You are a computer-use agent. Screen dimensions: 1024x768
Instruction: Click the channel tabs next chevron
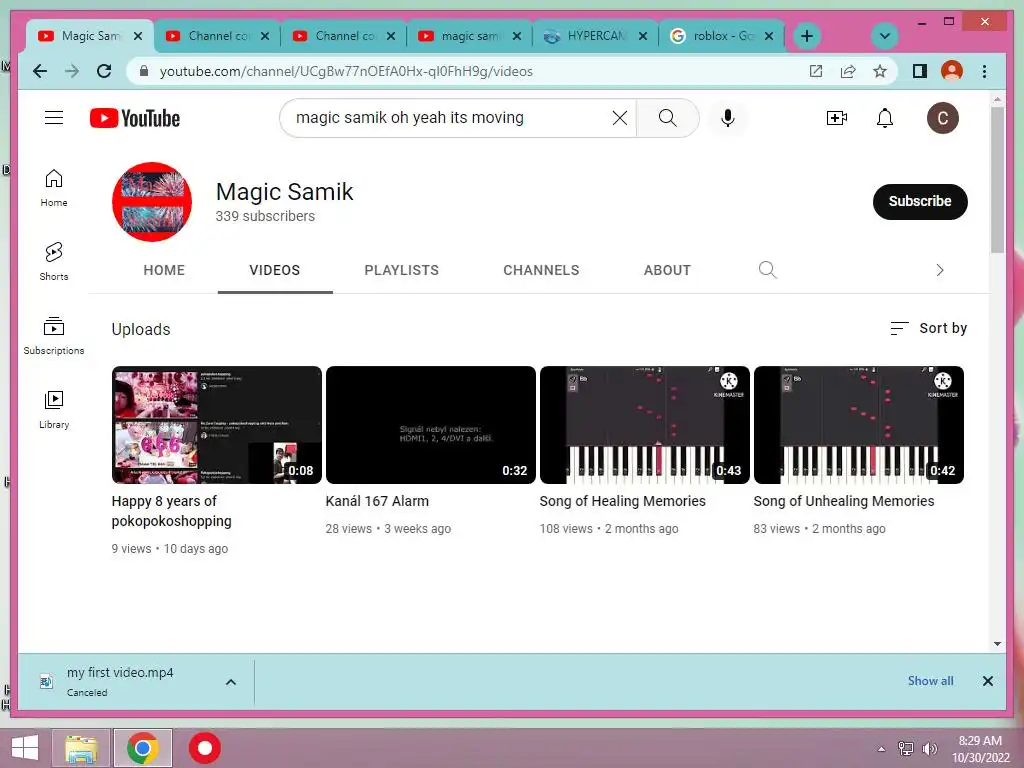pos(940,270)
